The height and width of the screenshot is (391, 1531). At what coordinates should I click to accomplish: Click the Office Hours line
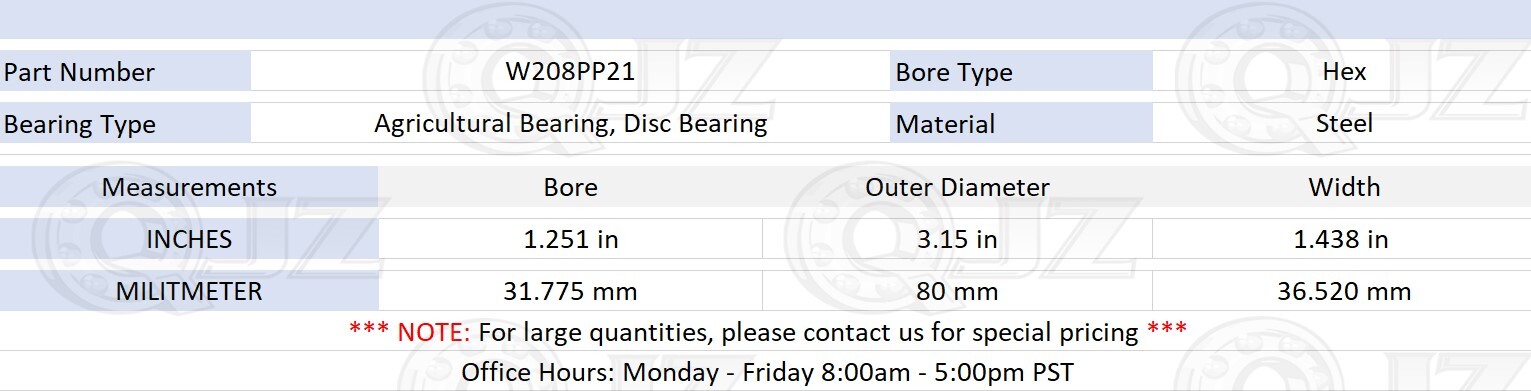tap(767, 373)
